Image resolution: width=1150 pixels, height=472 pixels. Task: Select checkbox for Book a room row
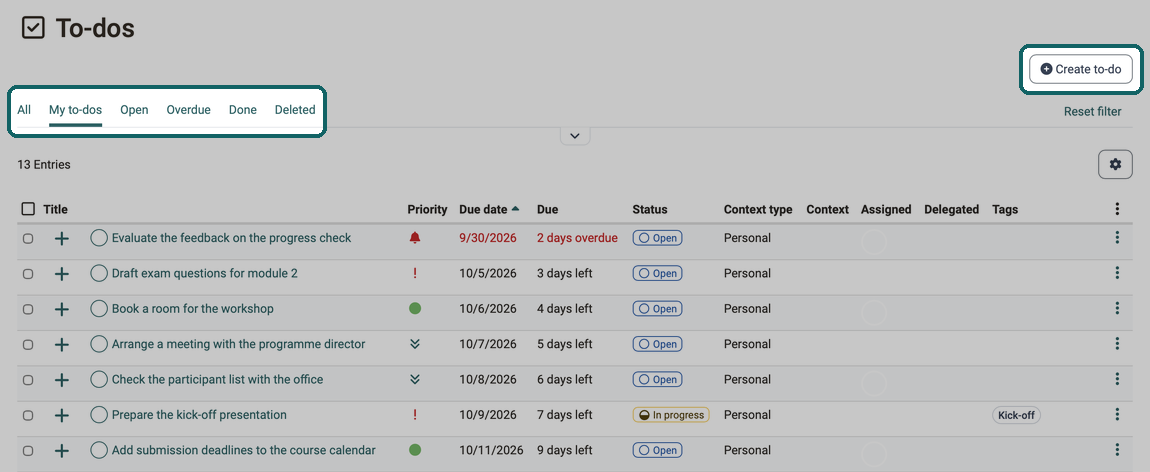[28, 309]
